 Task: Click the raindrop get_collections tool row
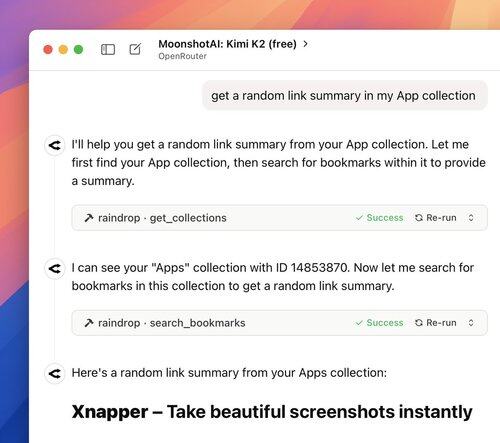280,218
